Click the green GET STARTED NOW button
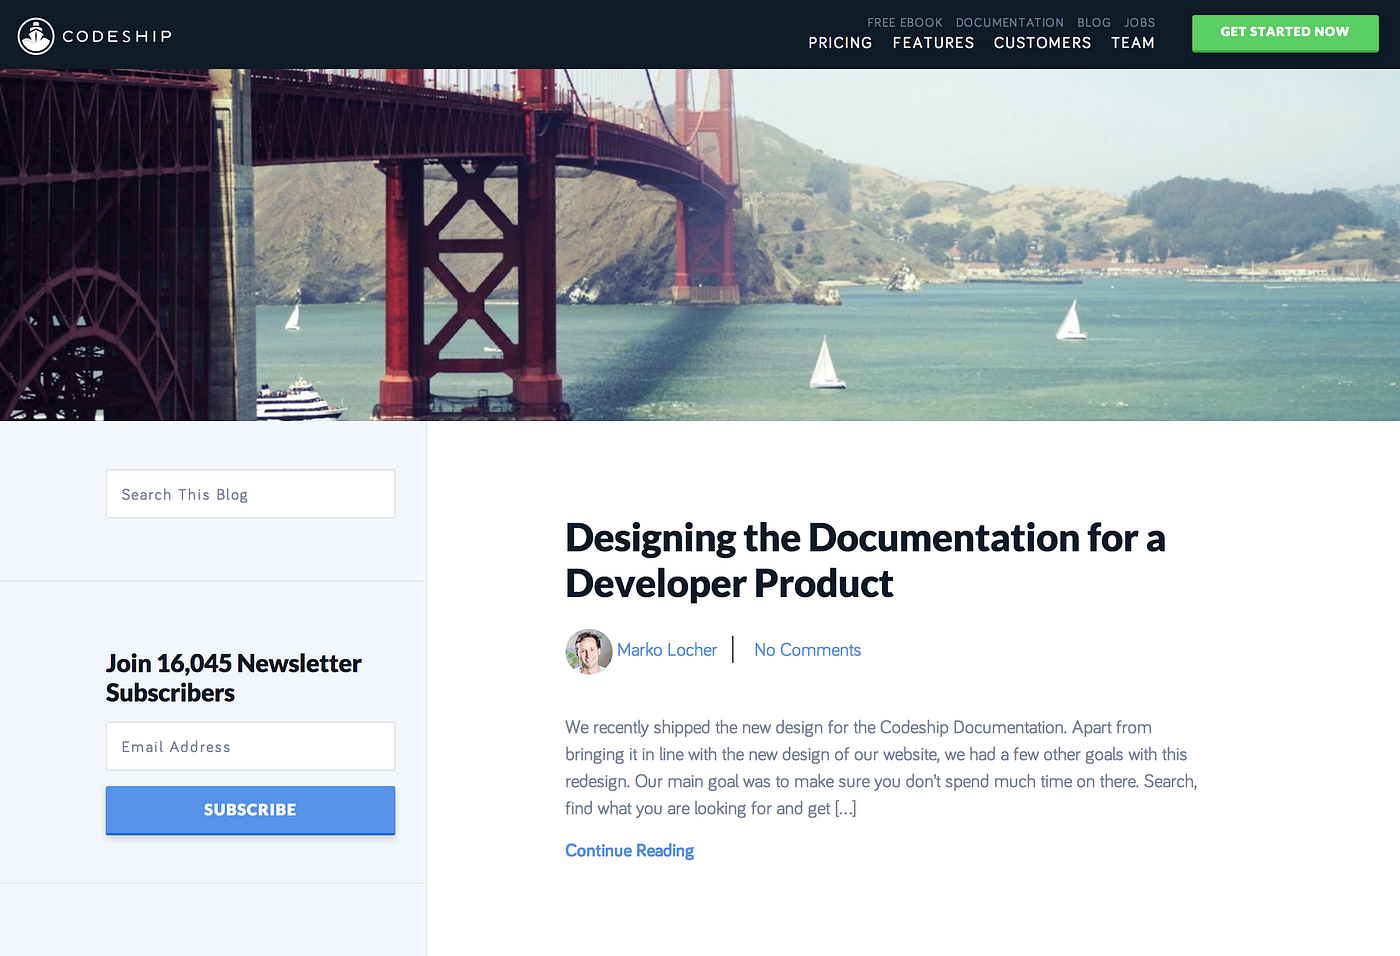The image size is (1400, 956). (x=1285, y=33)
